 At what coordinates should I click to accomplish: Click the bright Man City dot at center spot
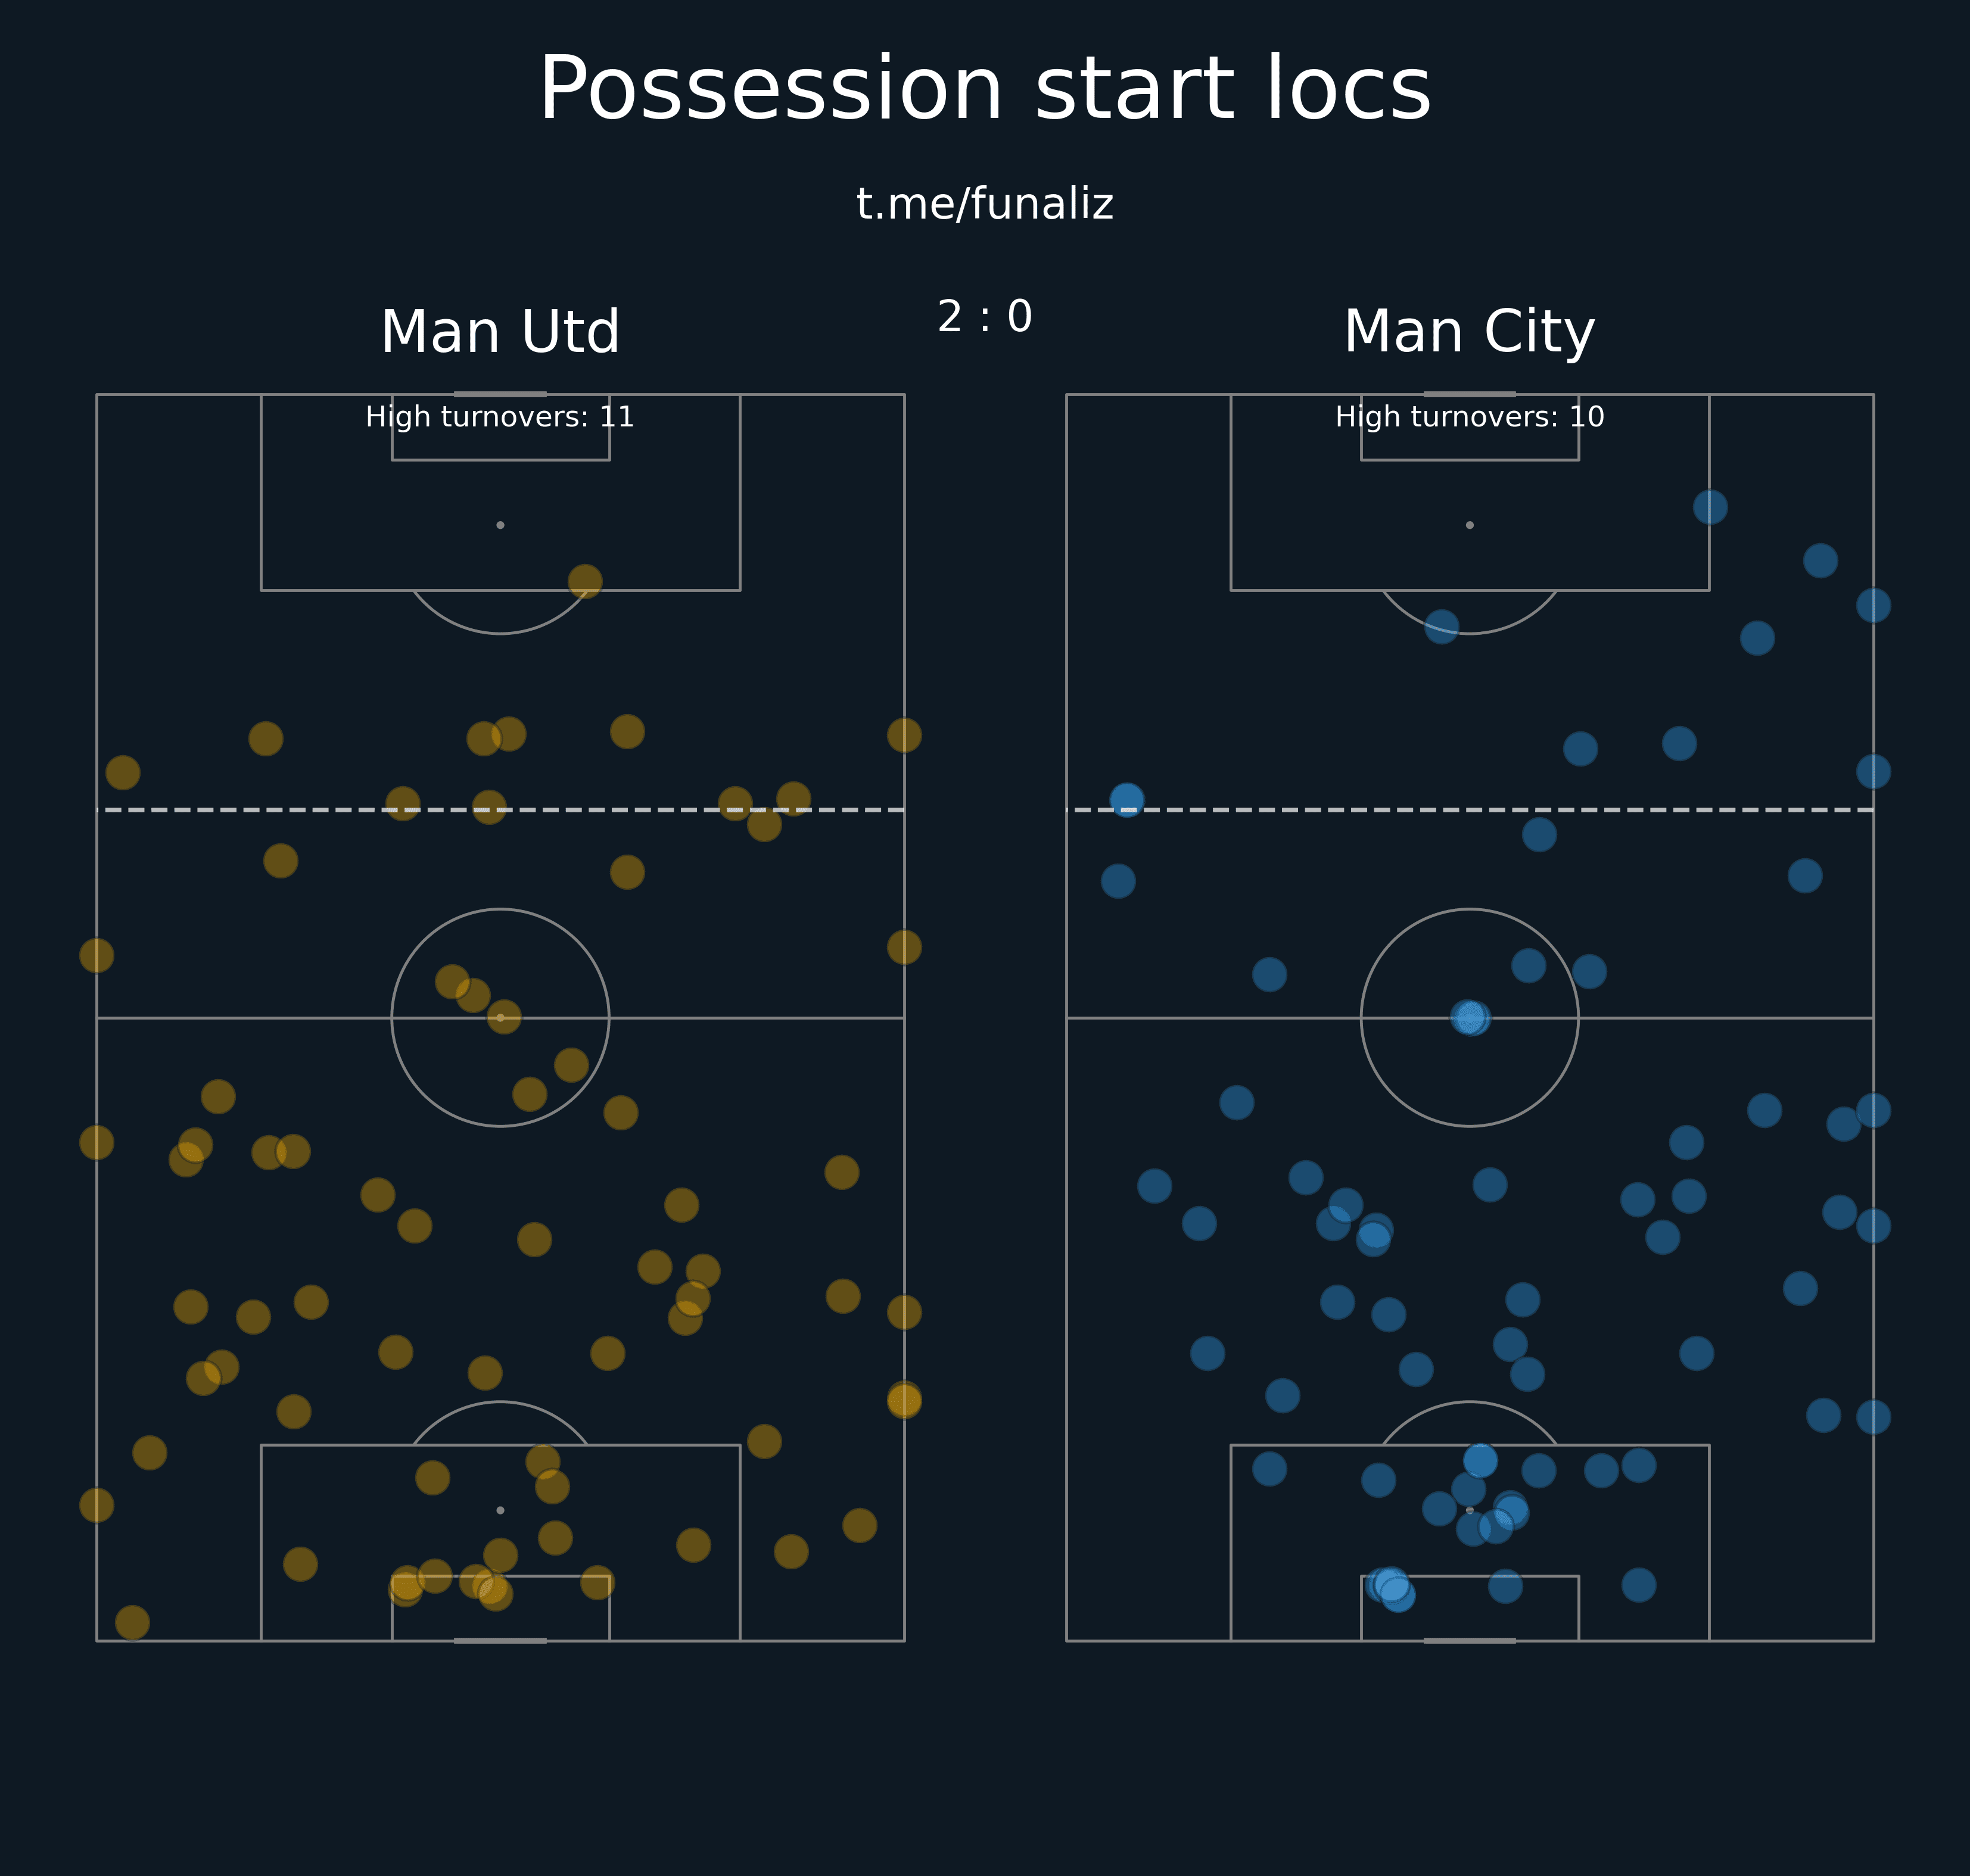tap(1470, 1018)
